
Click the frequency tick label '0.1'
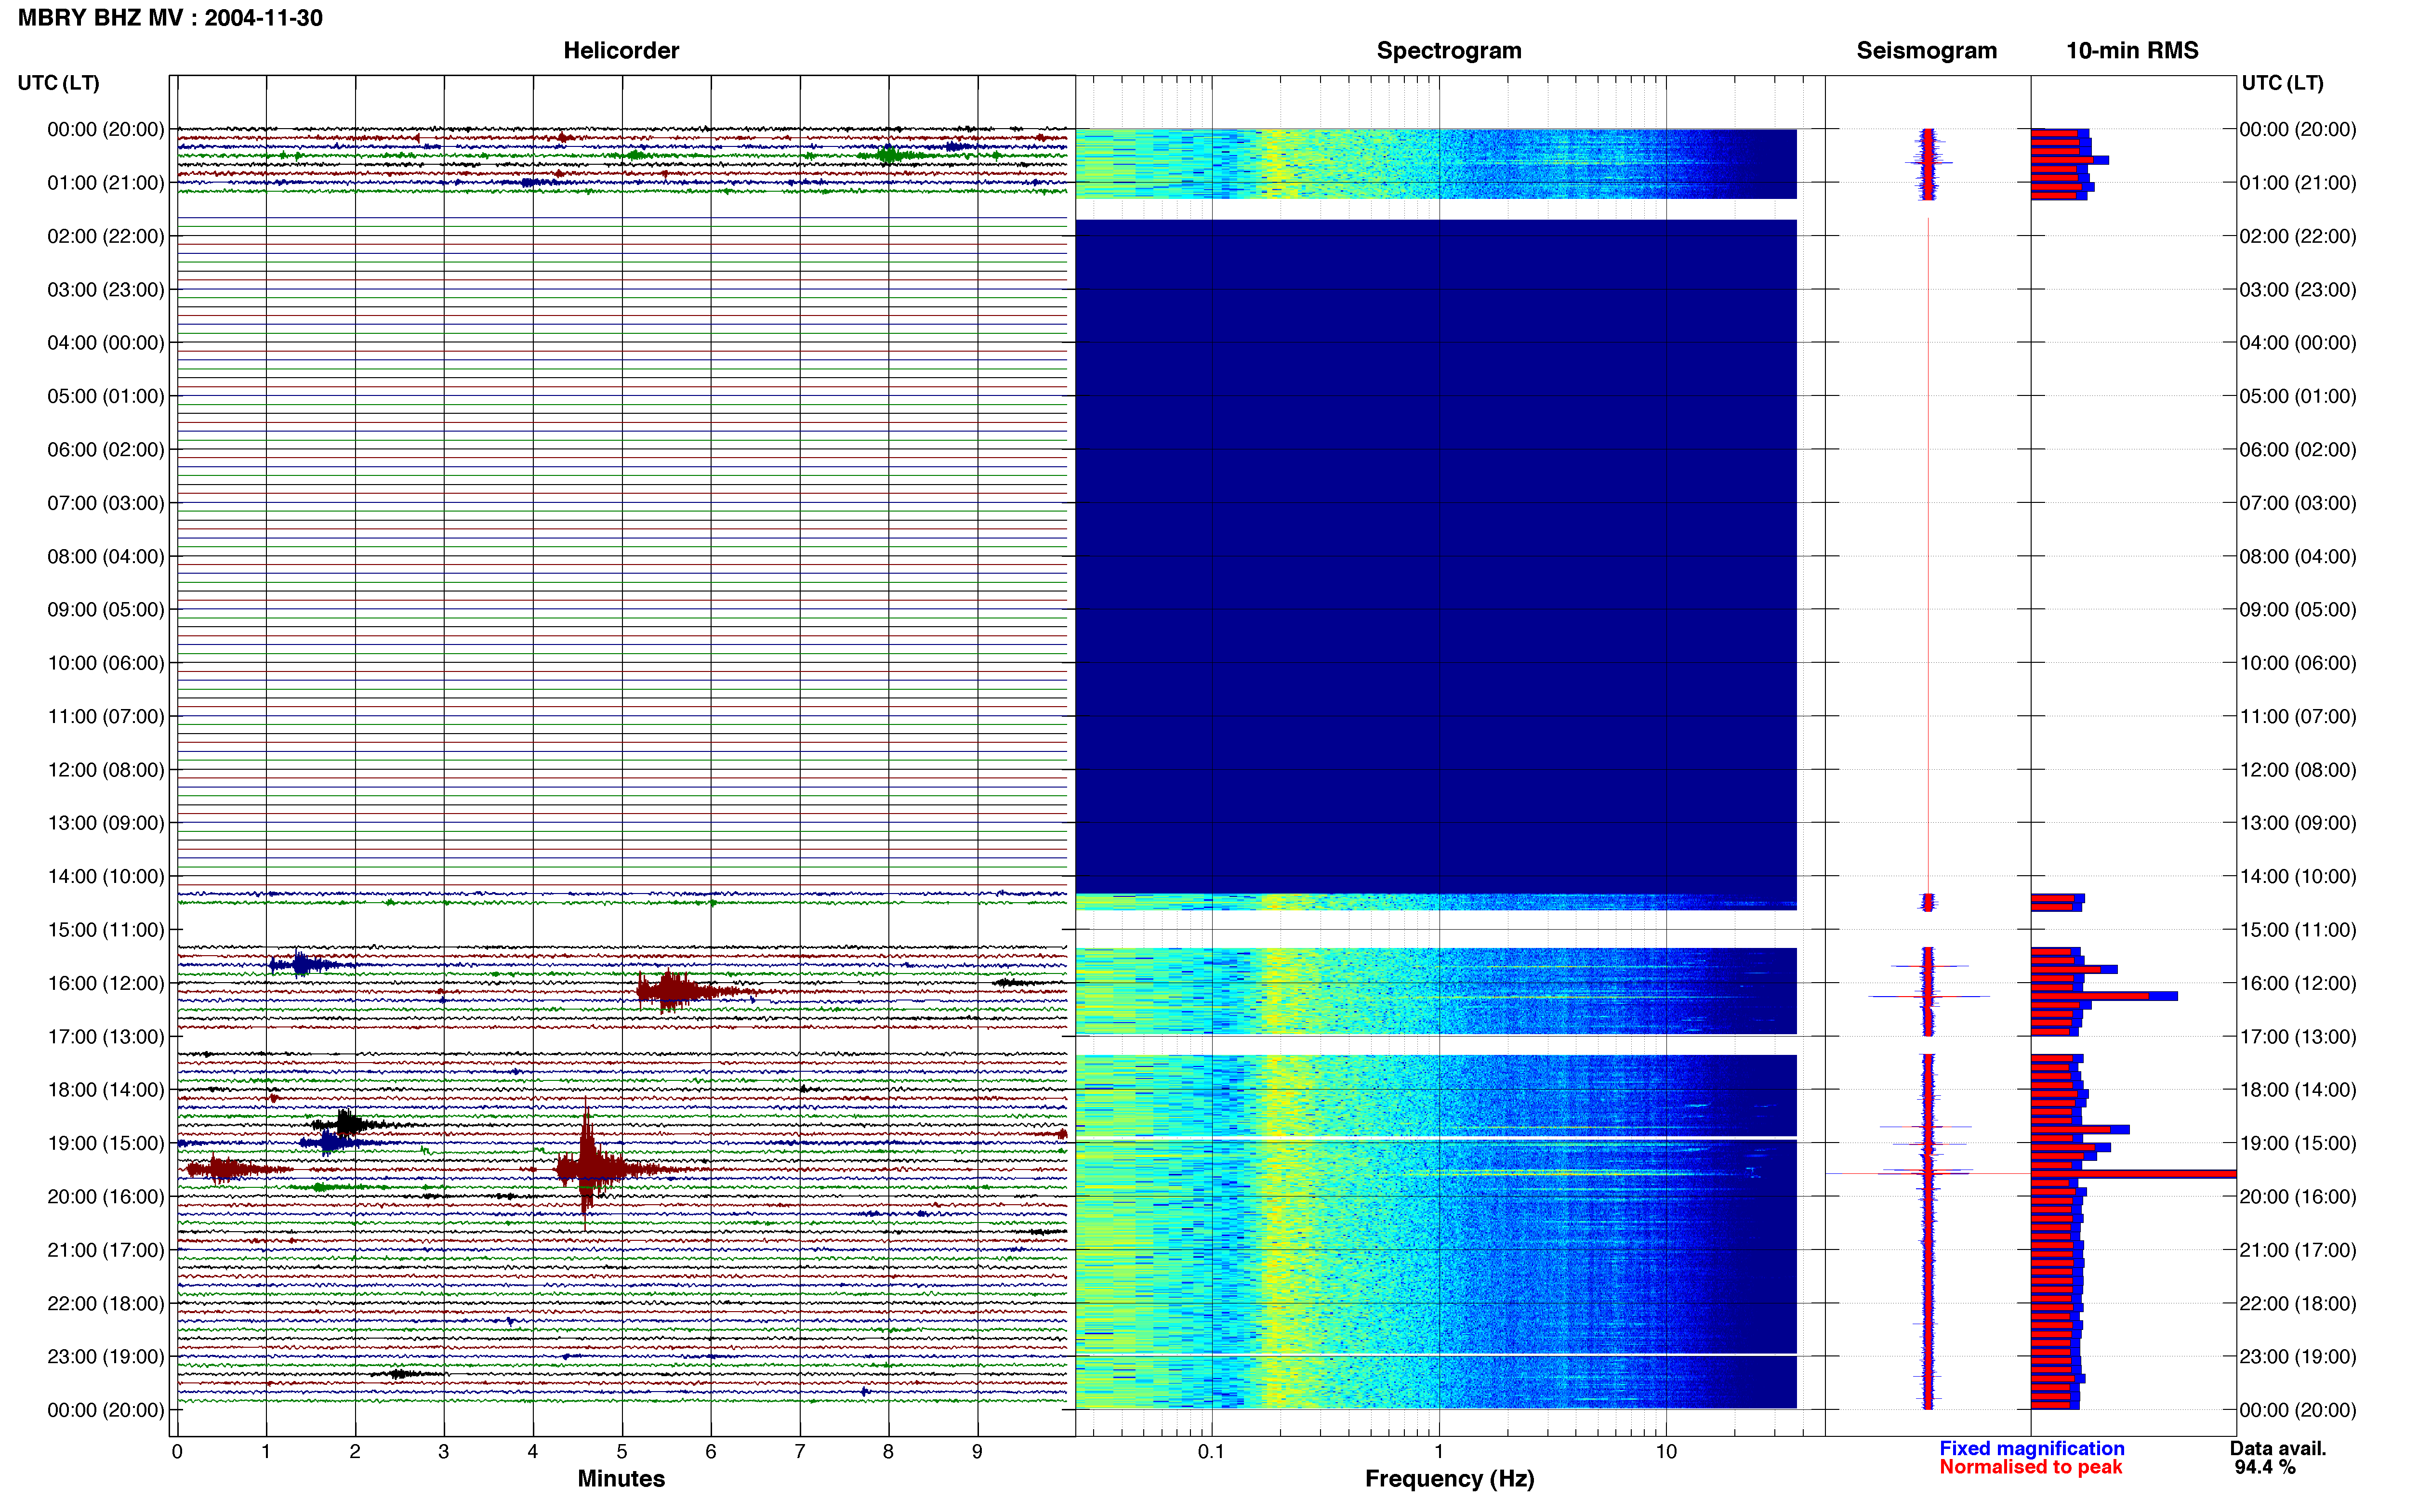(1211, 1451)
